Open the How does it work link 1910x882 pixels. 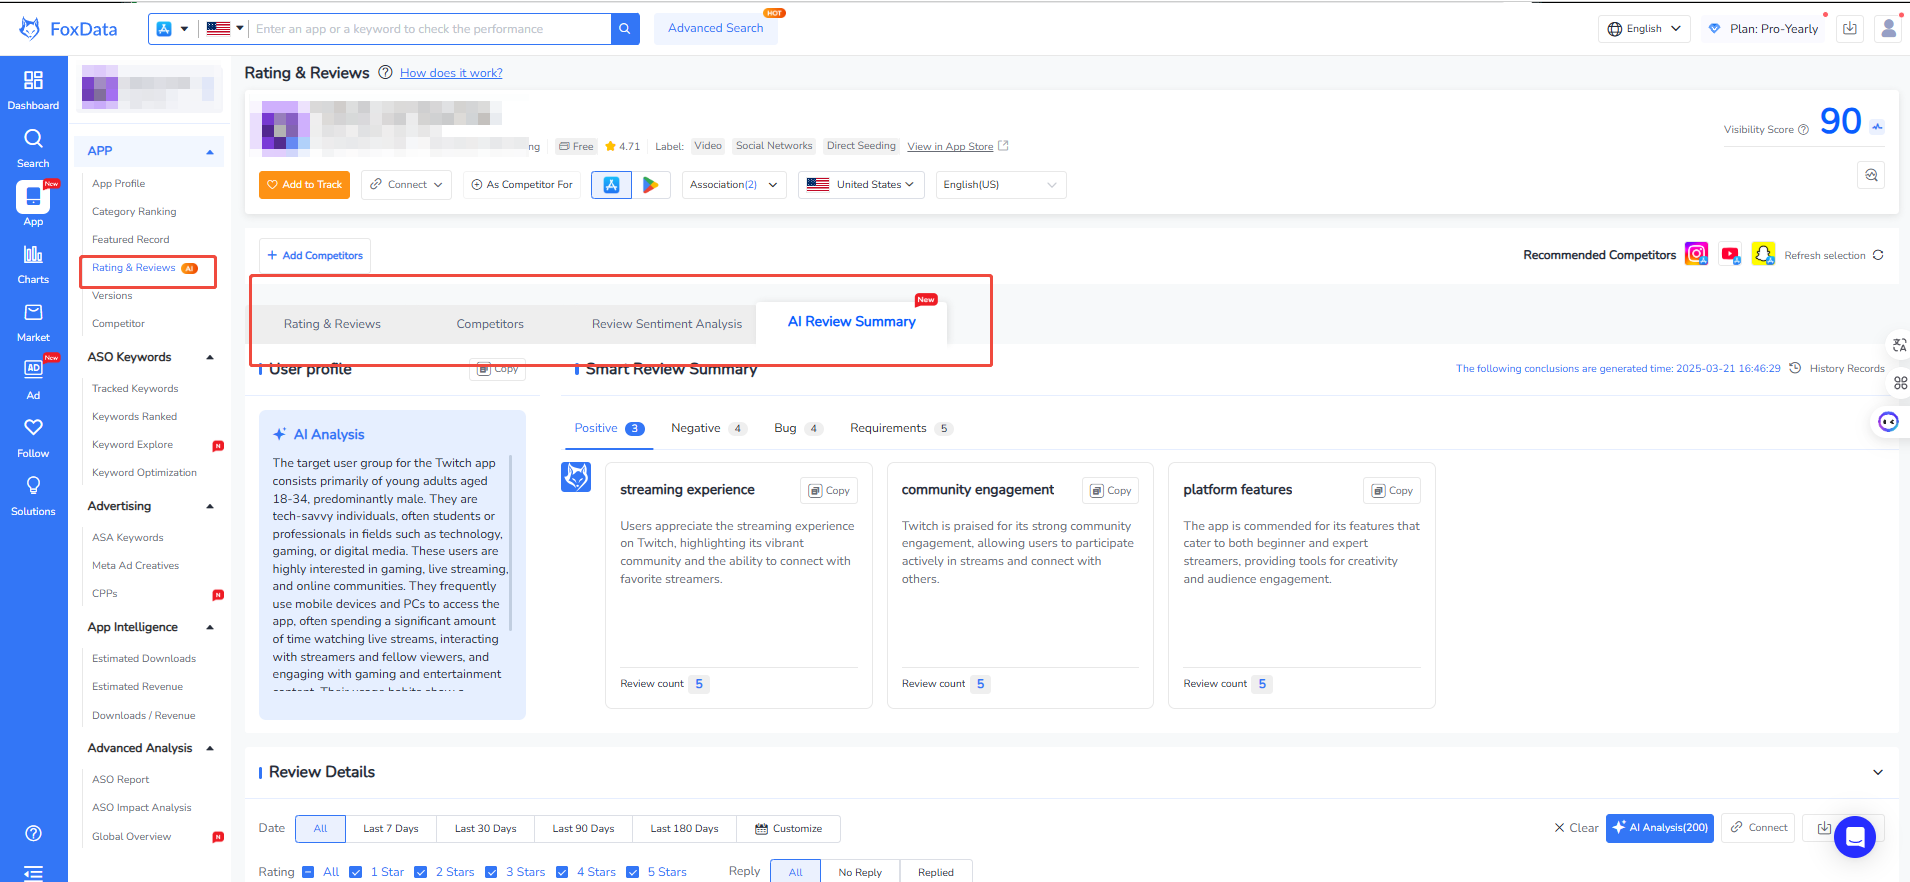click(451, 73)
